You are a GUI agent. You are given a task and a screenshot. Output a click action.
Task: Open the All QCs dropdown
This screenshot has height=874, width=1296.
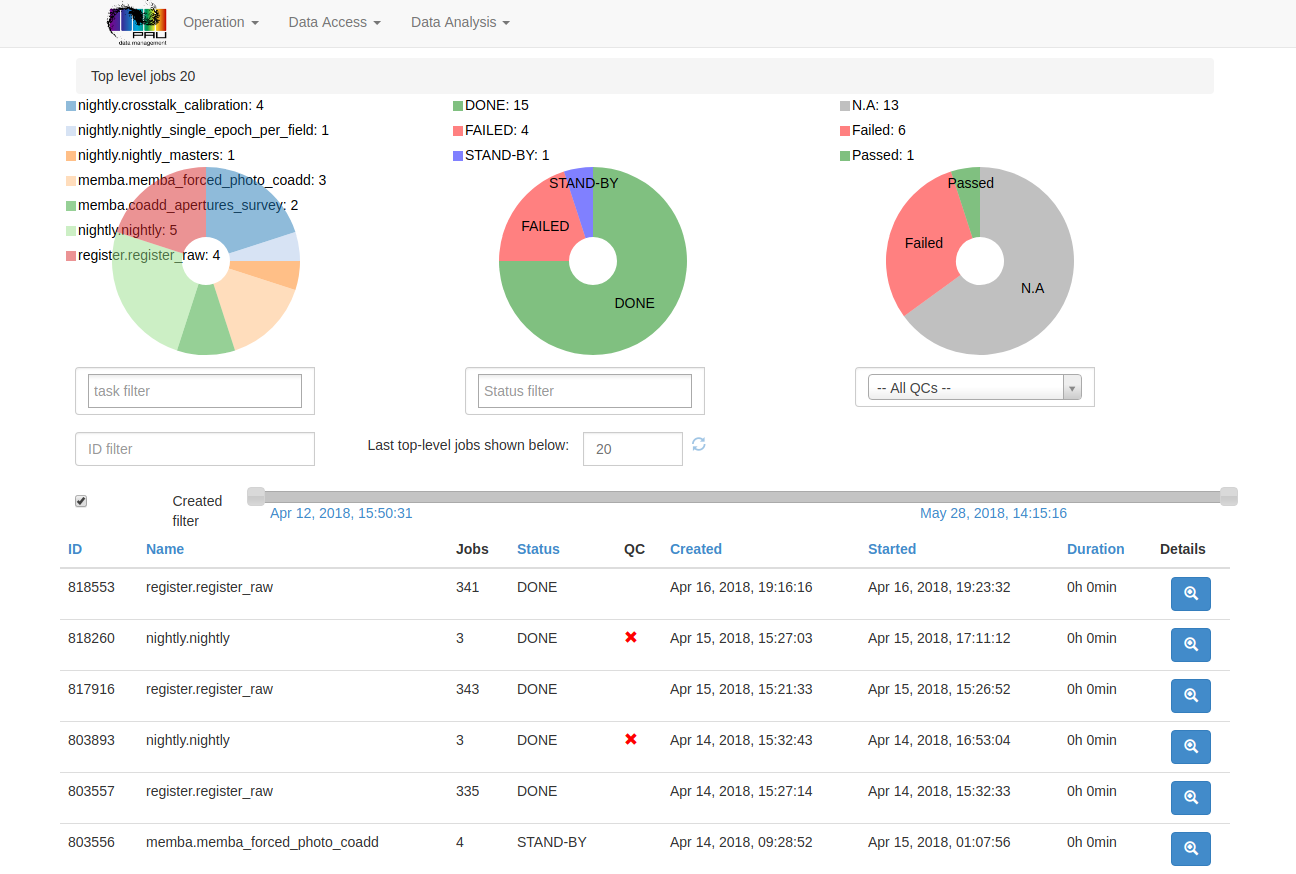click(974, 388)
